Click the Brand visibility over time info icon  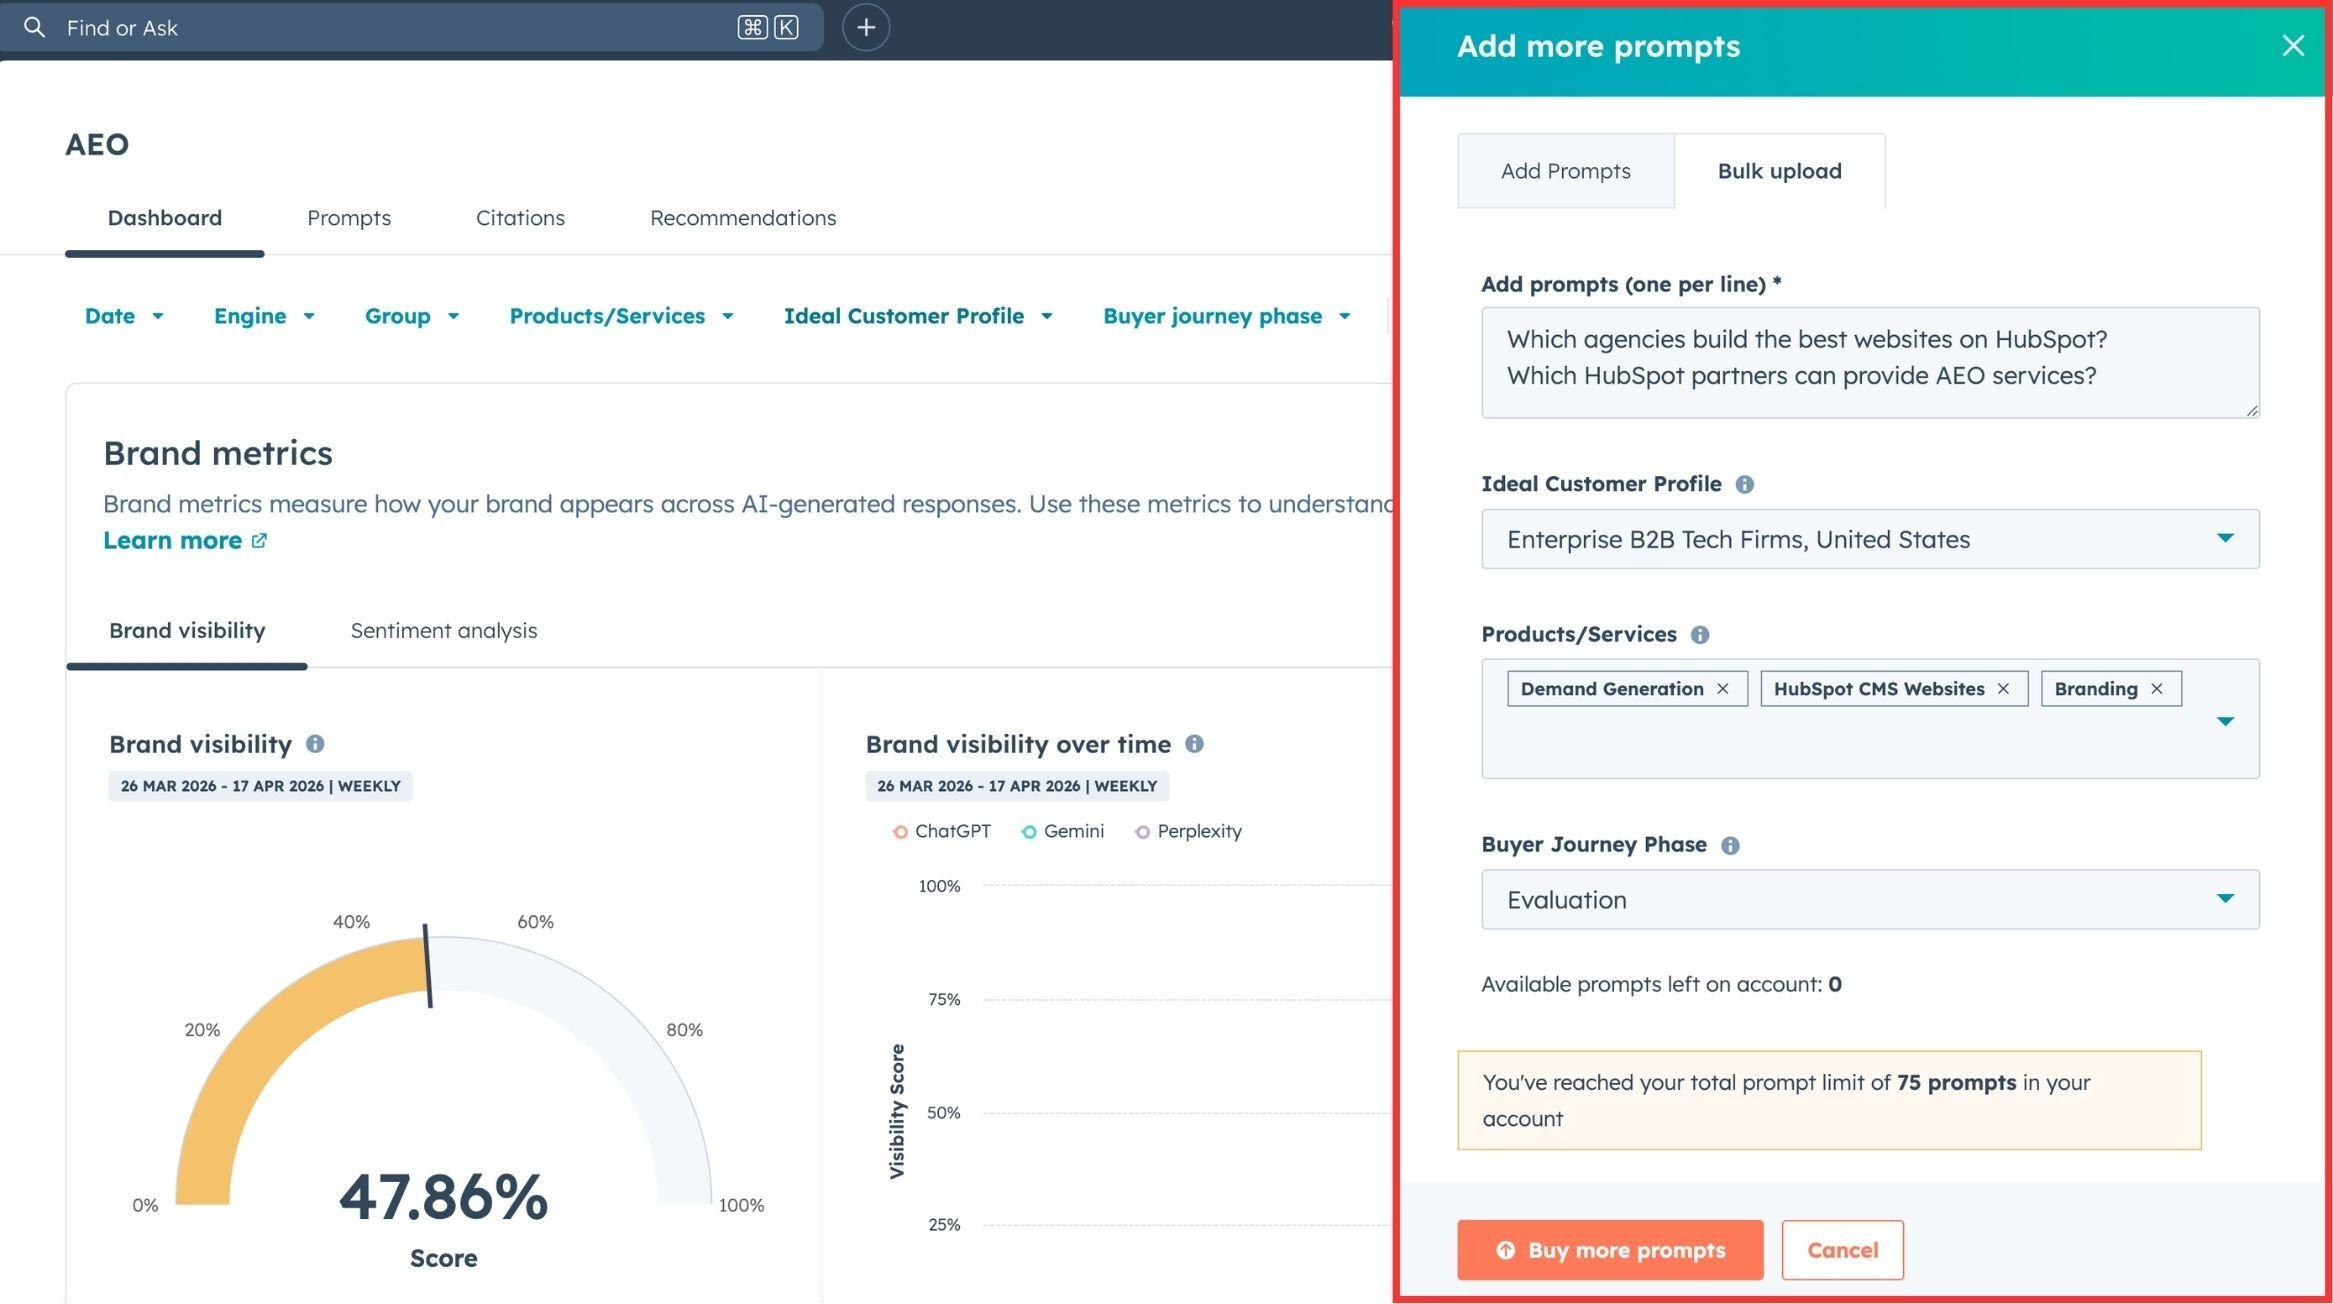[x=1196, y=744]
